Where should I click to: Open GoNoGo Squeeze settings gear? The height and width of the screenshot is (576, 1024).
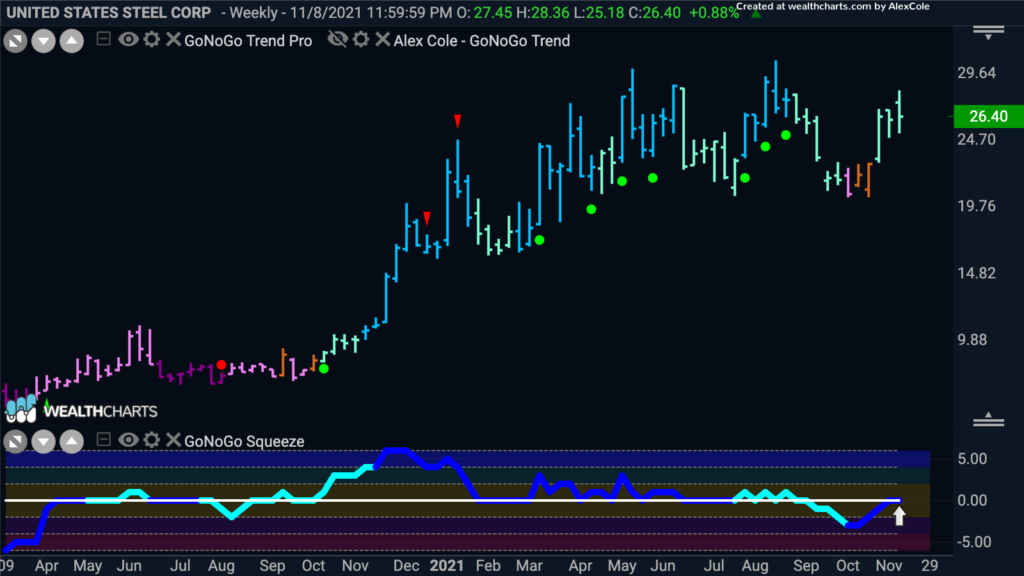pos(152,440)
